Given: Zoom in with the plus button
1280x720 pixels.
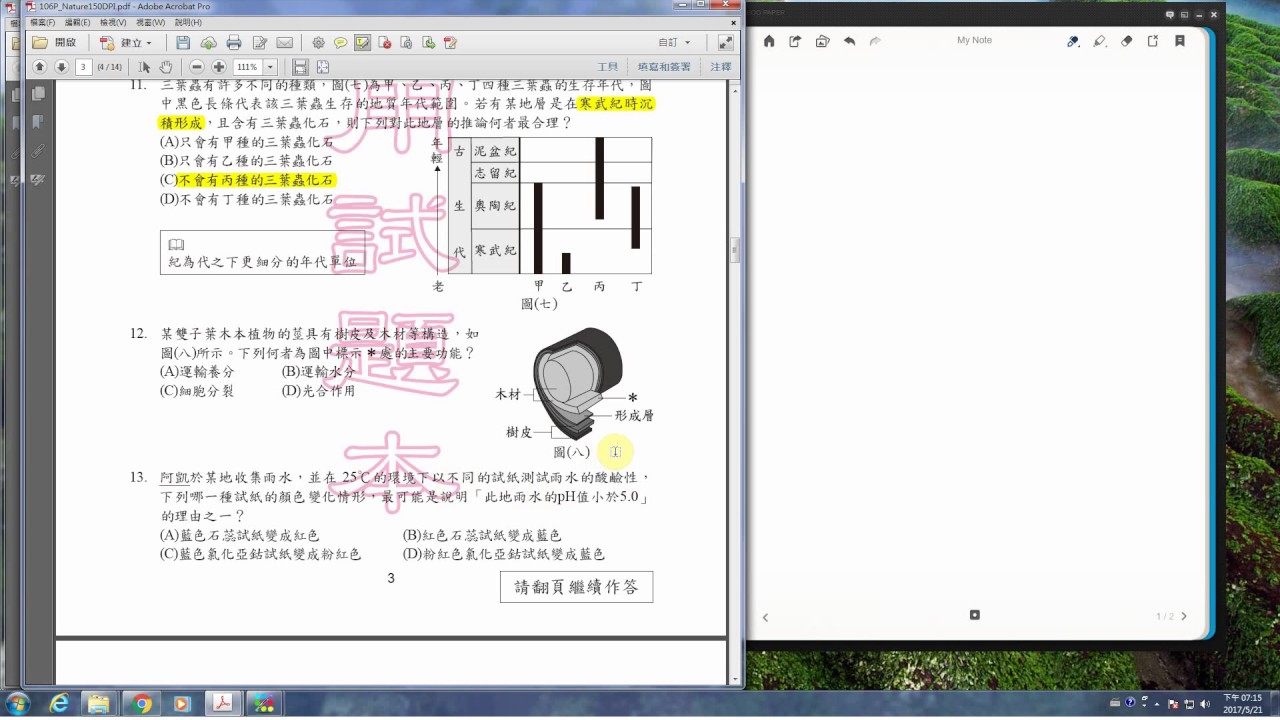Looking at the screenshot, I should pyautogui.click(x=218, y=67).
